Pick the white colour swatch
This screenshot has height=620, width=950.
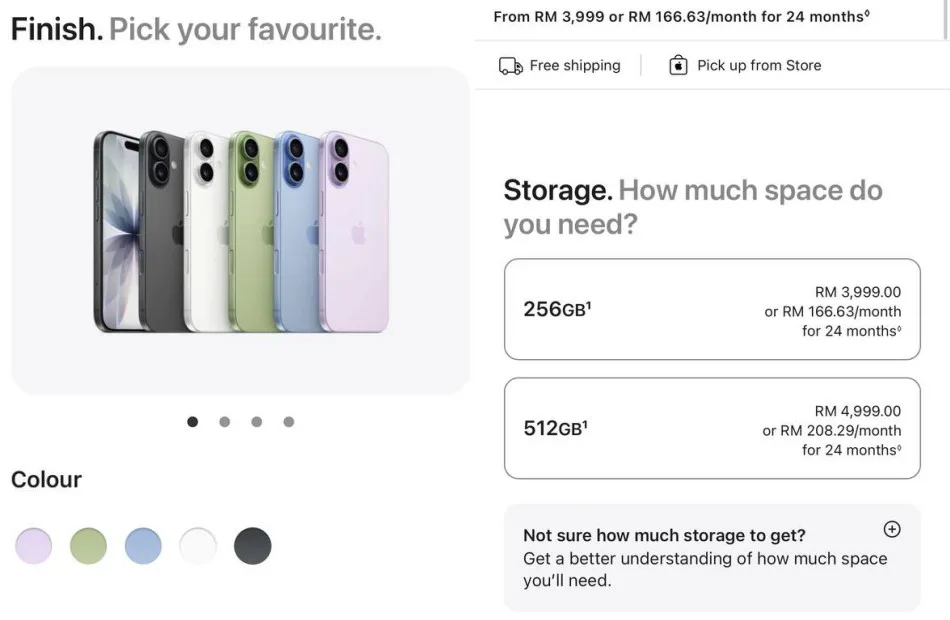pos(198,546)
